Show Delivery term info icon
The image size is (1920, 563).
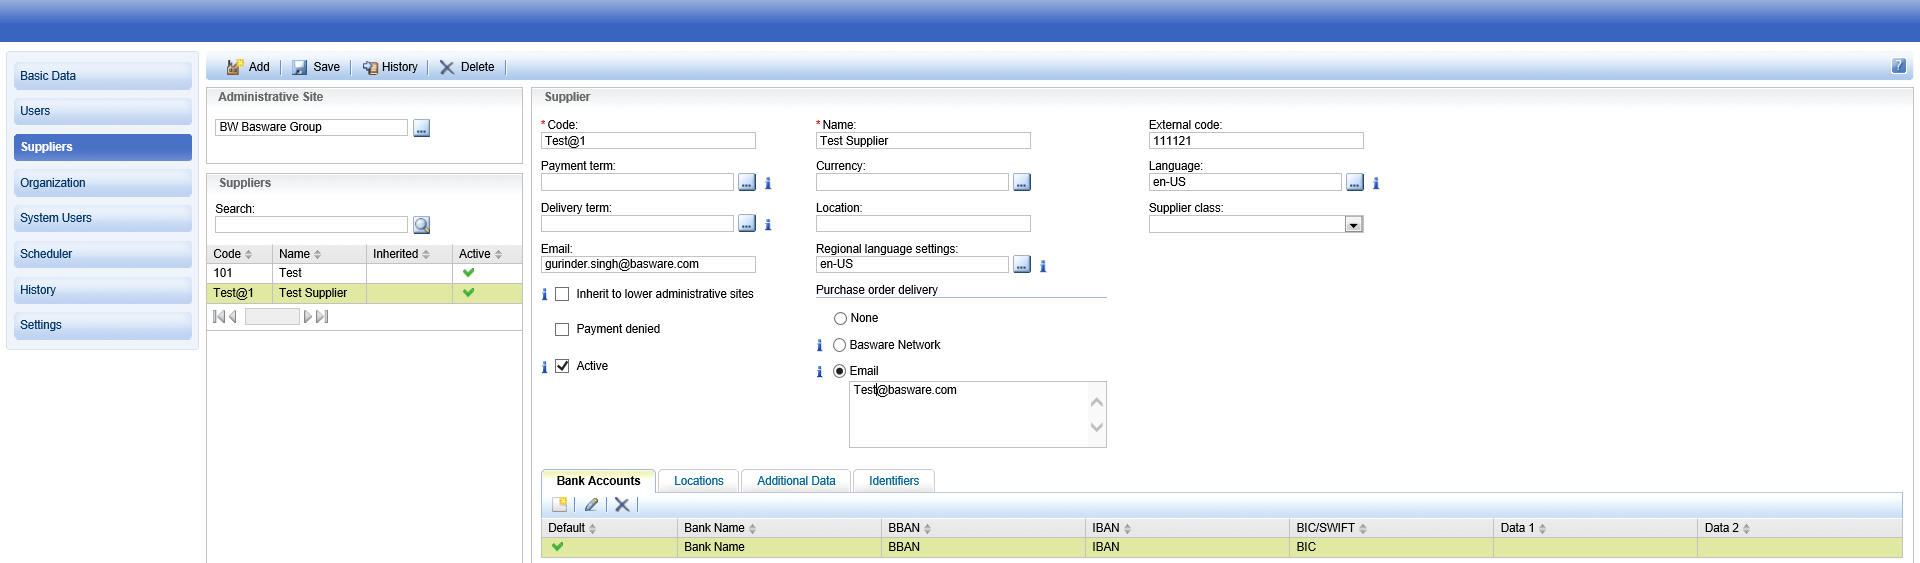coord(768,225)
